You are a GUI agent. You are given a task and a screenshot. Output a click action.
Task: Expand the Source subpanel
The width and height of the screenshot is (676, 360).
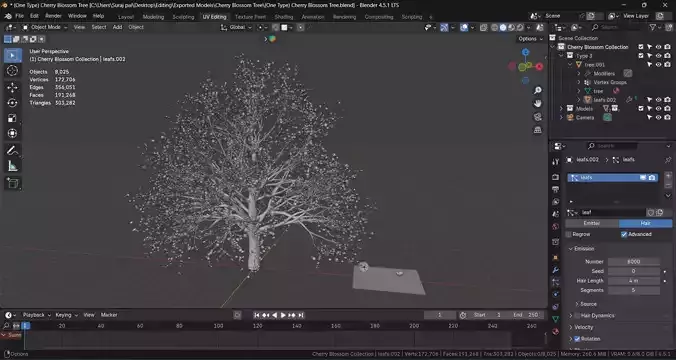[x=577, y=304]
